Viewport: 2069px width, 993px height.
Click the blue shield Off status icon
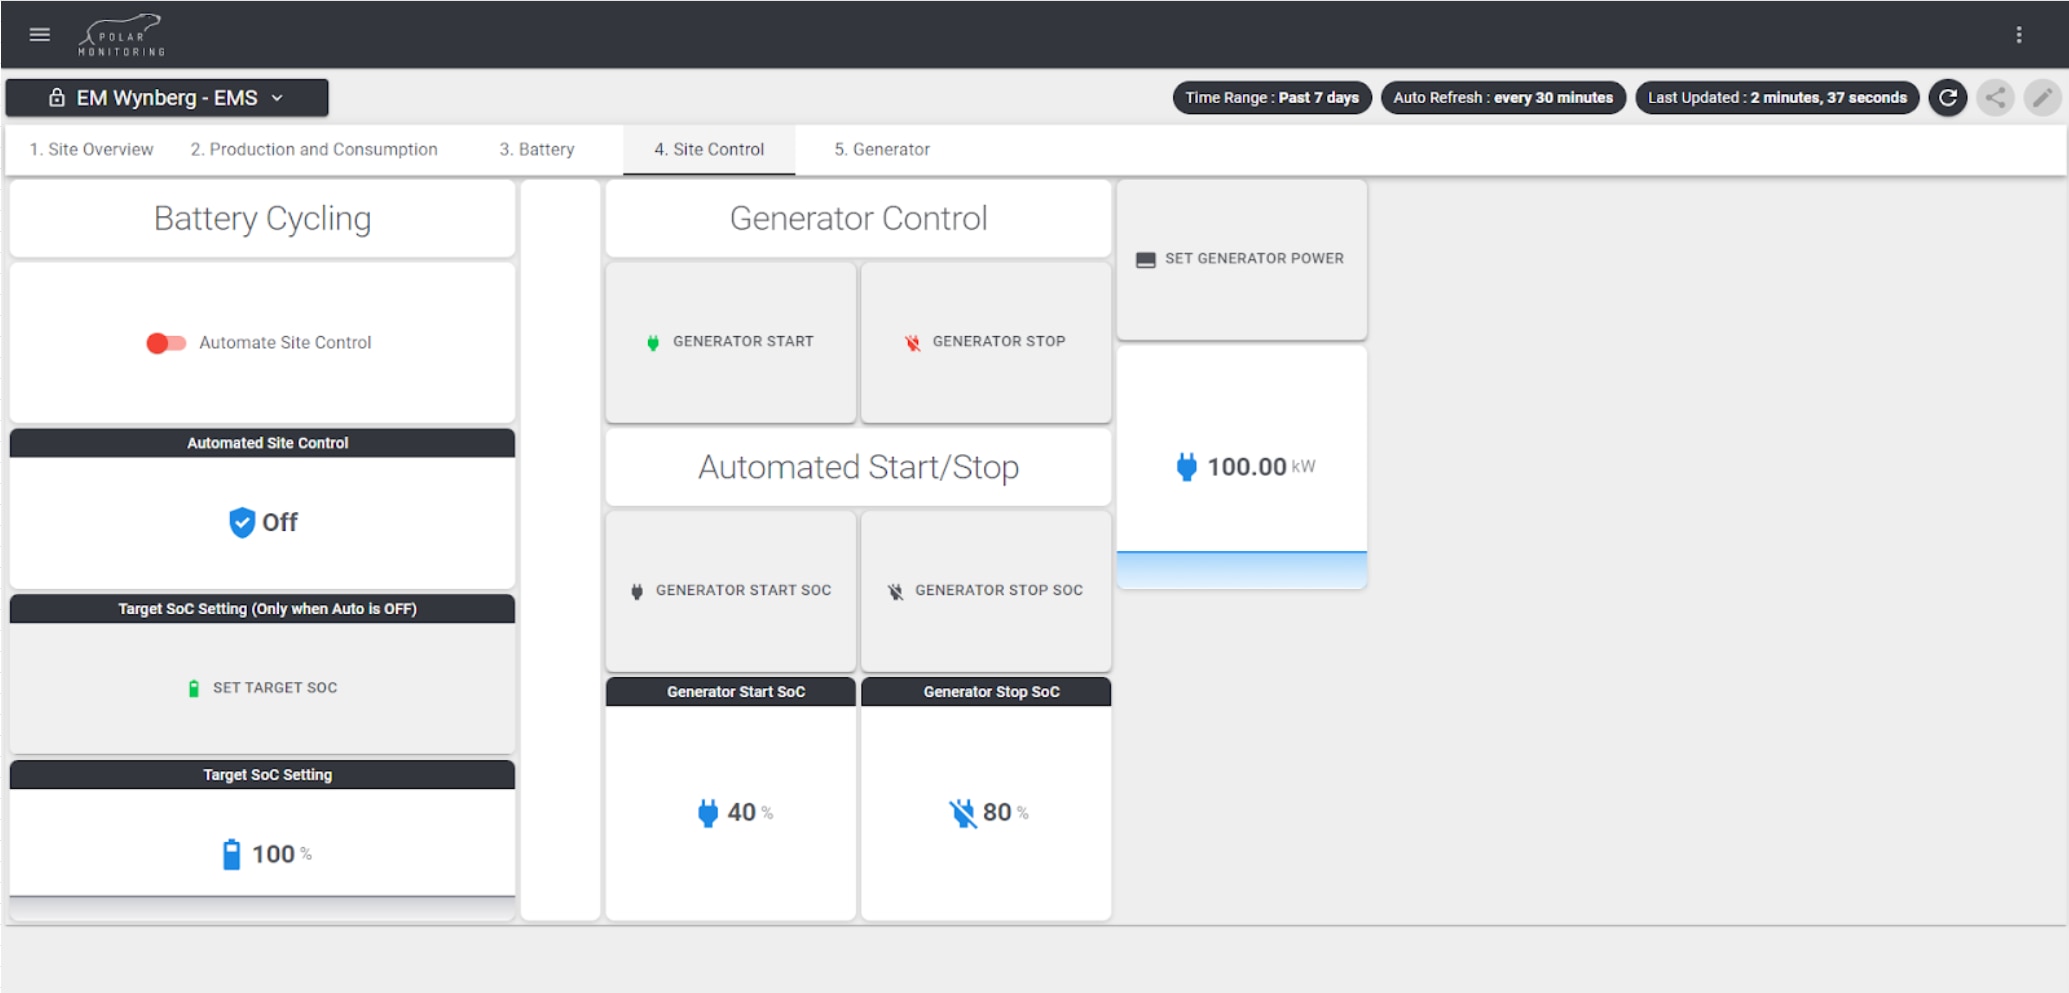click(x=241, y=522)
